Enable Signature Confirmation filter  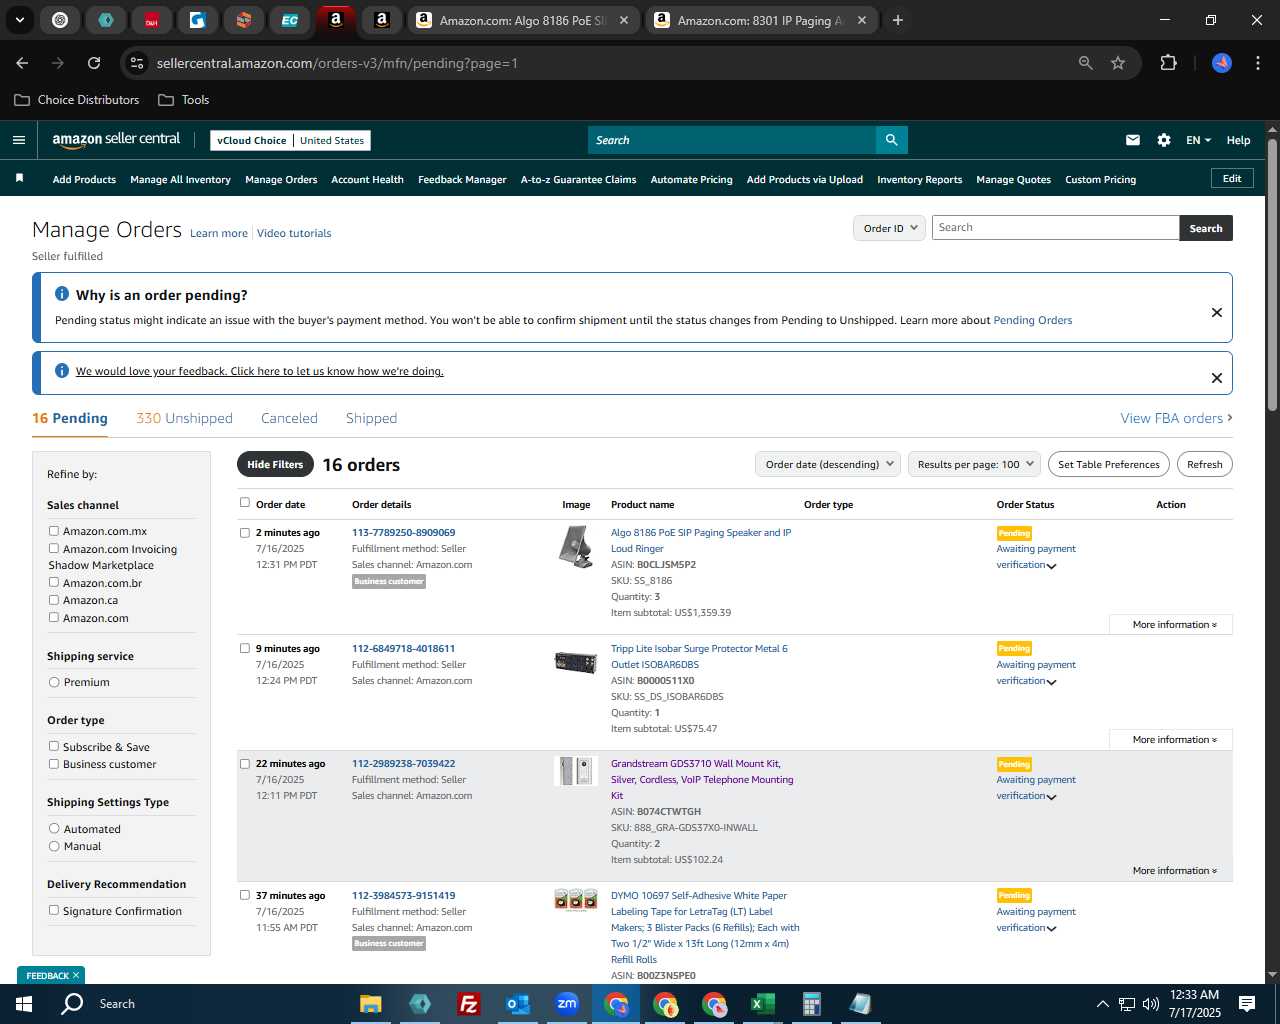click(x=54, y=910)
